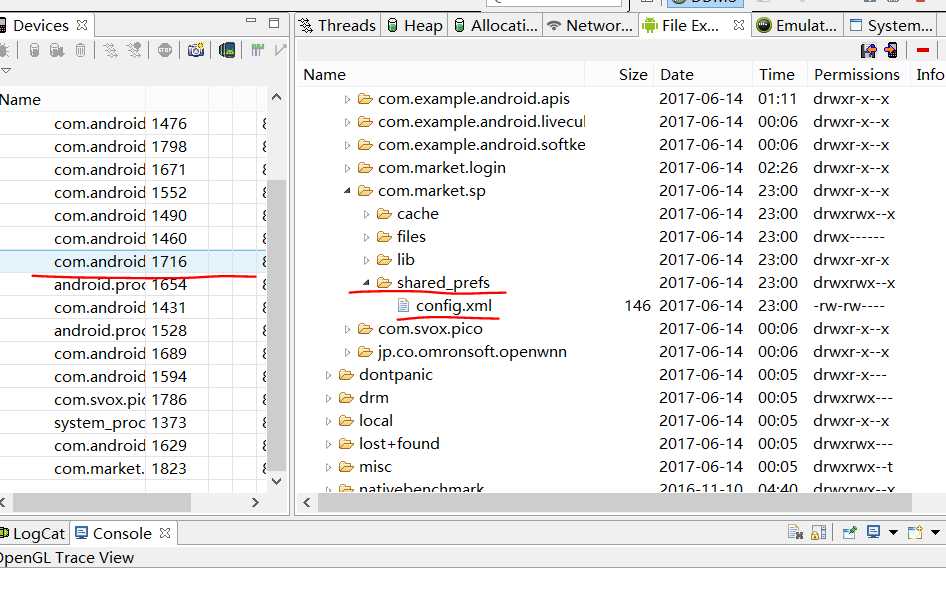Switch to the Heap tab
The width and height of the screenshot is (946, 609).
pos(415,25)
